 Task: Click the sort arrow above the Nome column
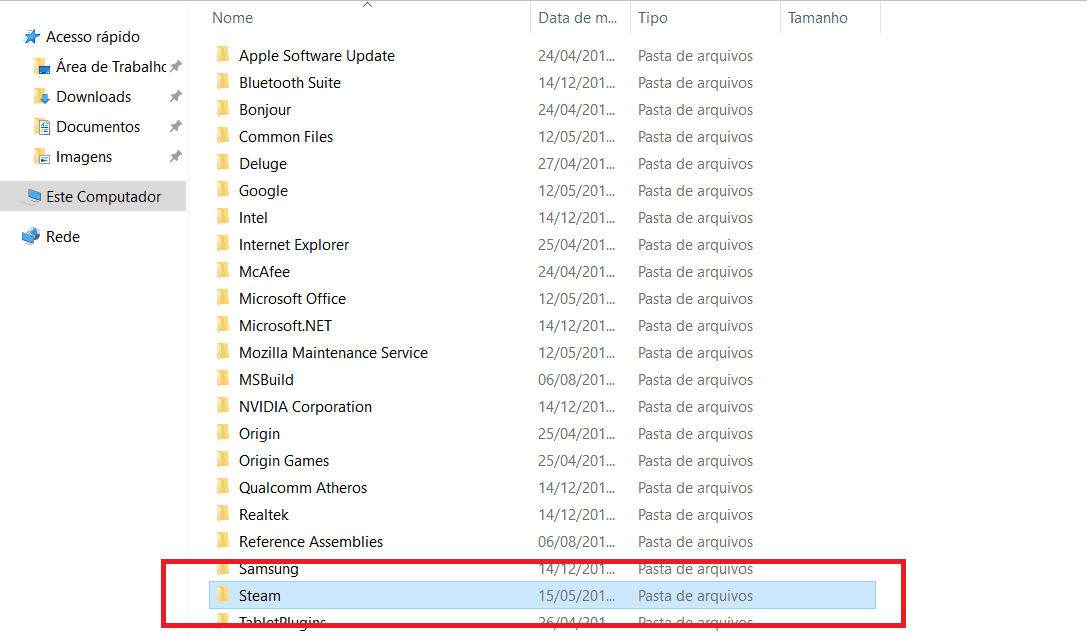coord(367,4)
